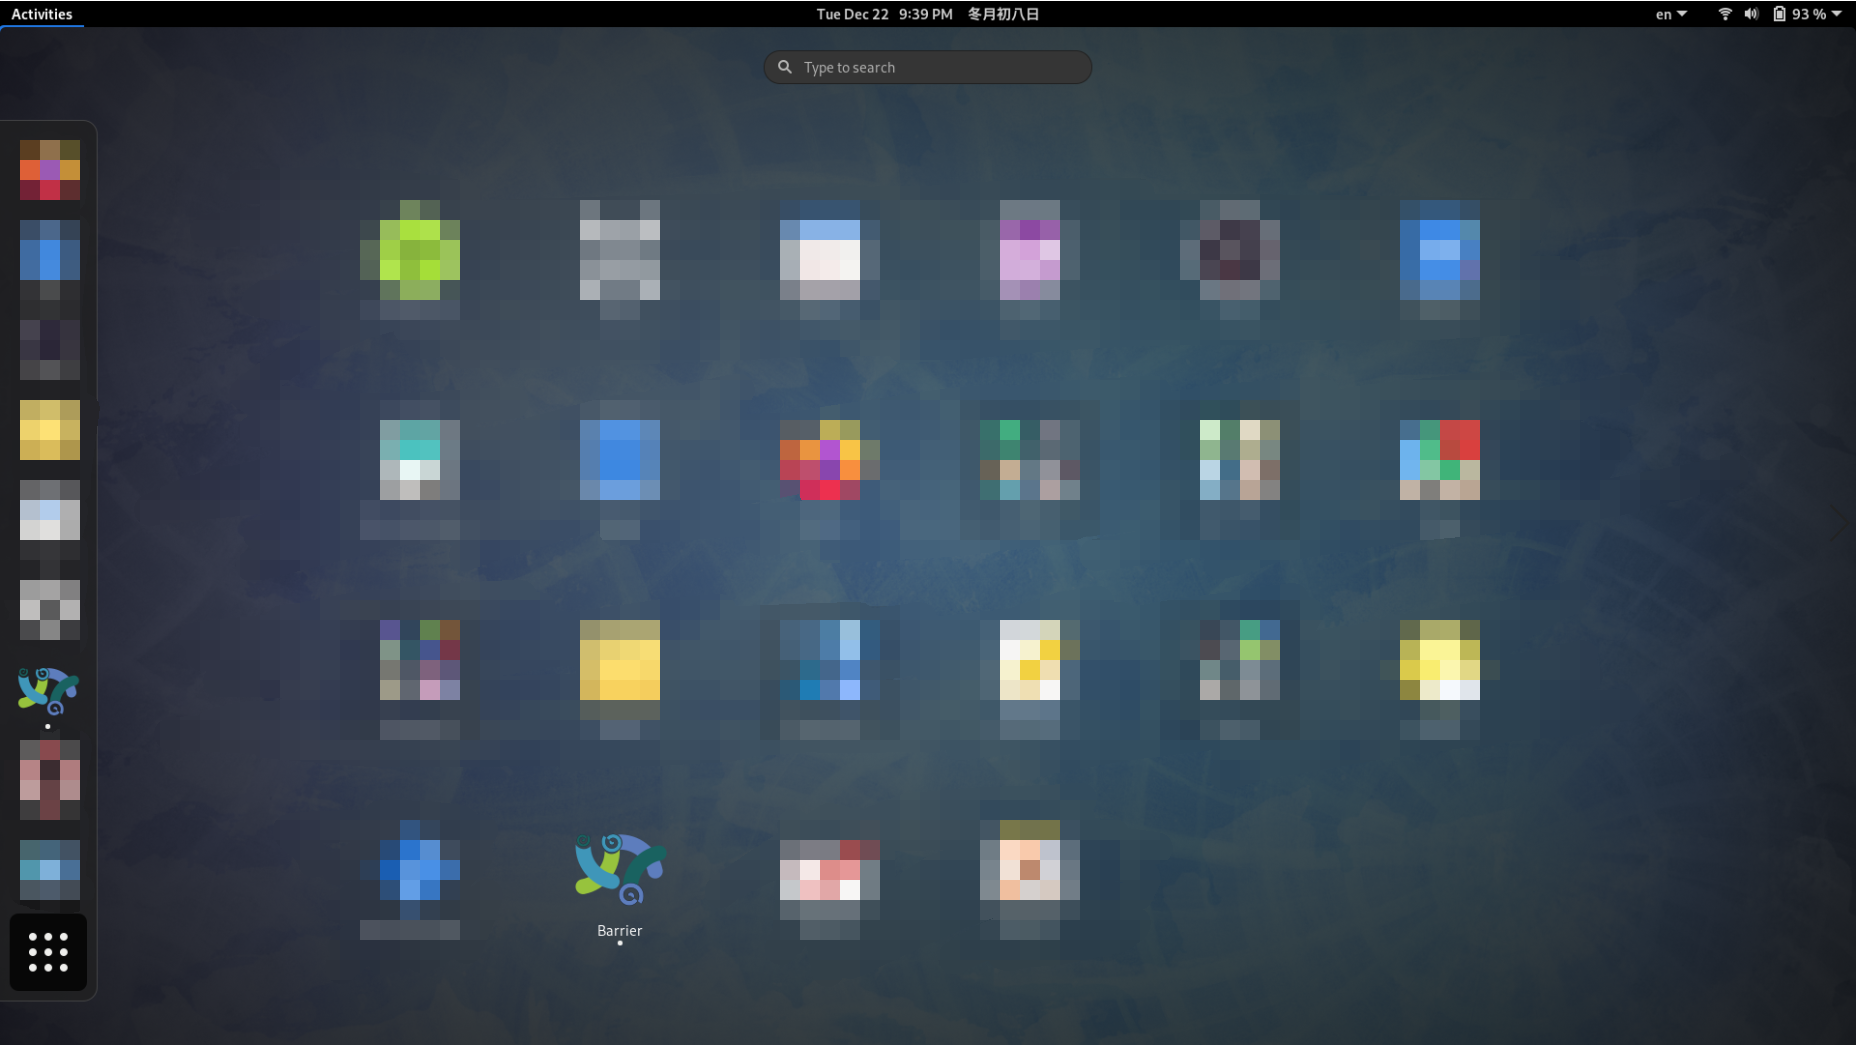Click the battery icon in the top bar
Image resolution: width=1856 pixels, height=1045 pixels.
[1779, 14]
